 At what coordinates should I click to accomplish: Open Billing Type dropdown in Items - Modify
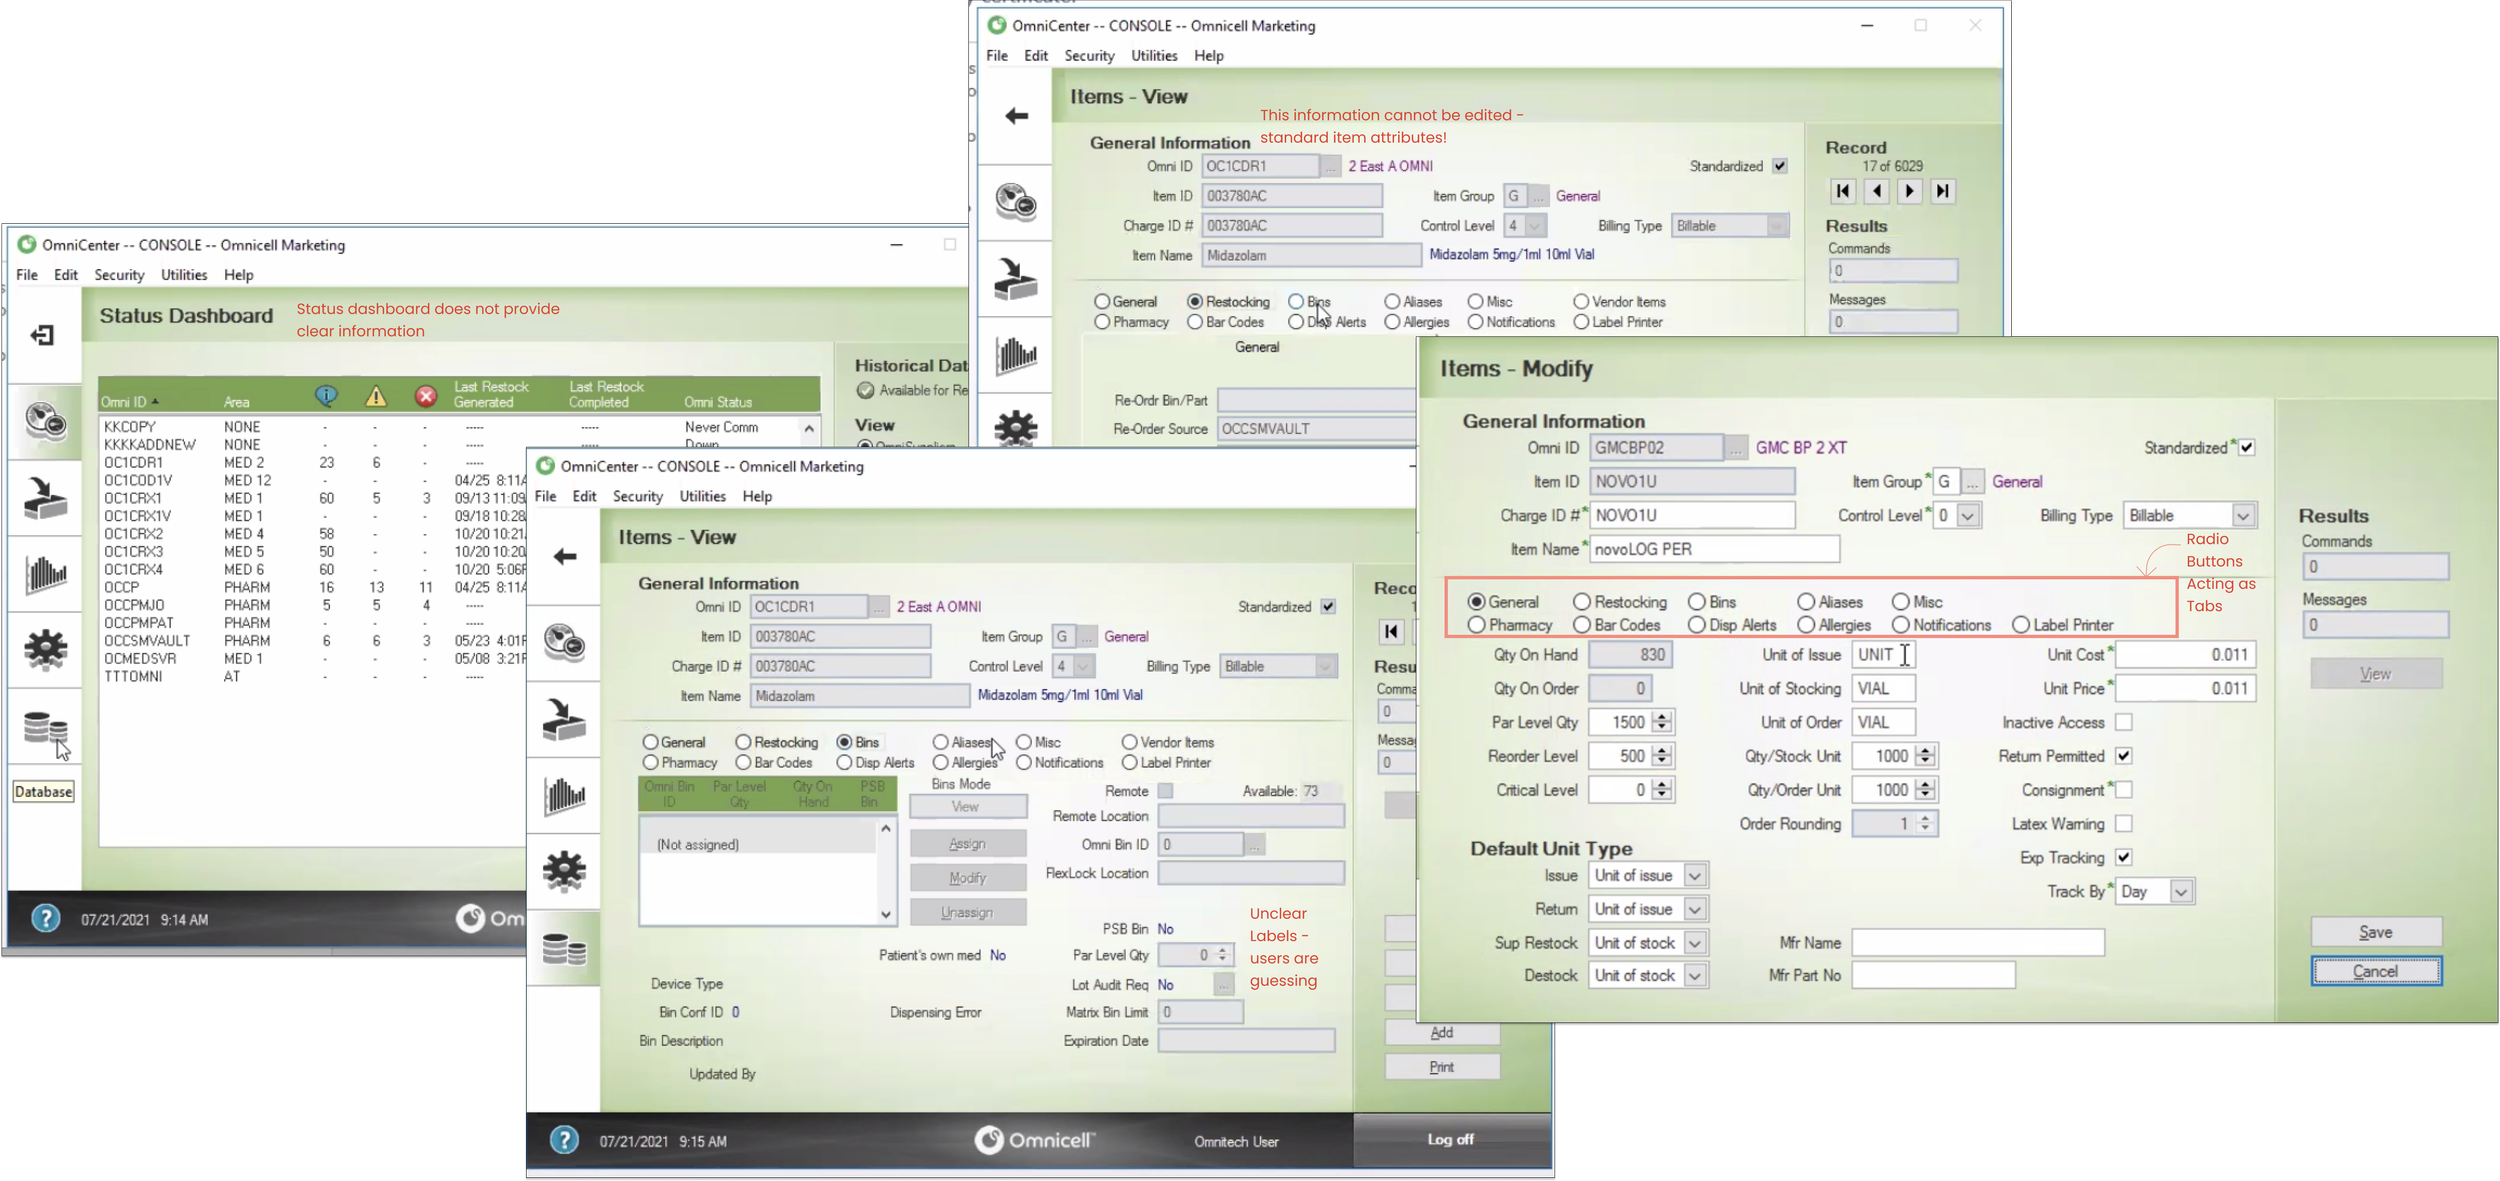[2243, 516]
